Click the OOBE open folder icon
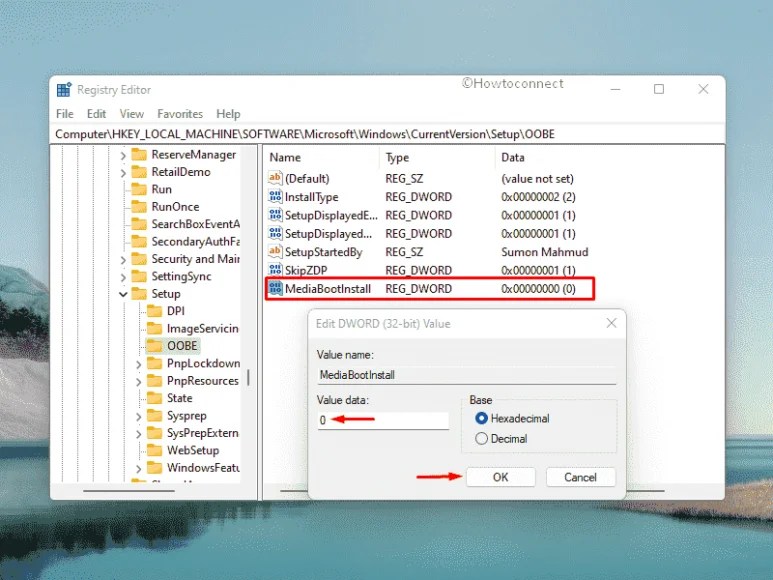The width and height of the screenshot is (773, 580). point(155,346)
